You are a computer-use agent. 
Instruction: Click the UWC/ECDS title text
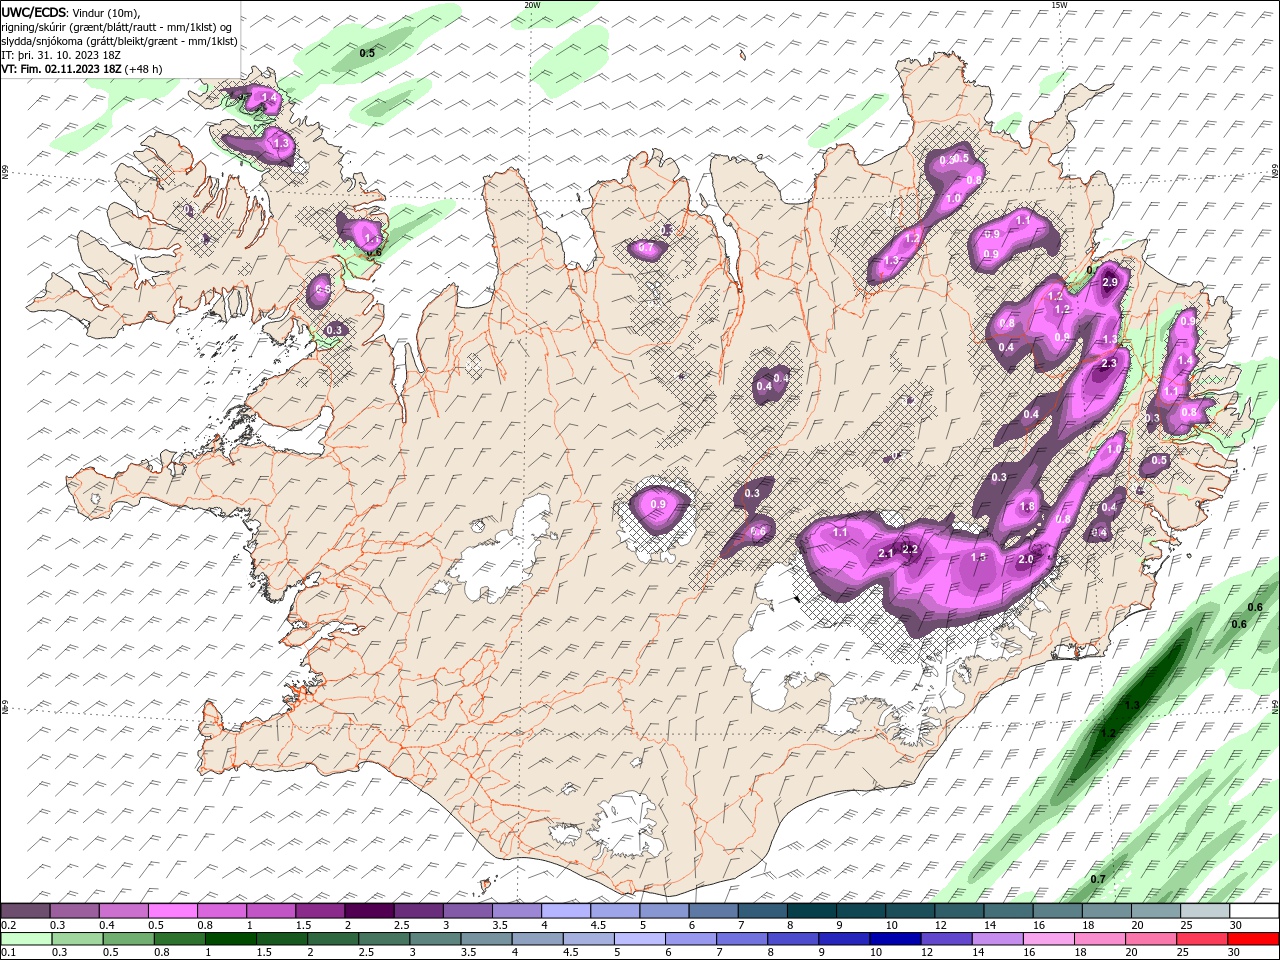click(34, 12)
